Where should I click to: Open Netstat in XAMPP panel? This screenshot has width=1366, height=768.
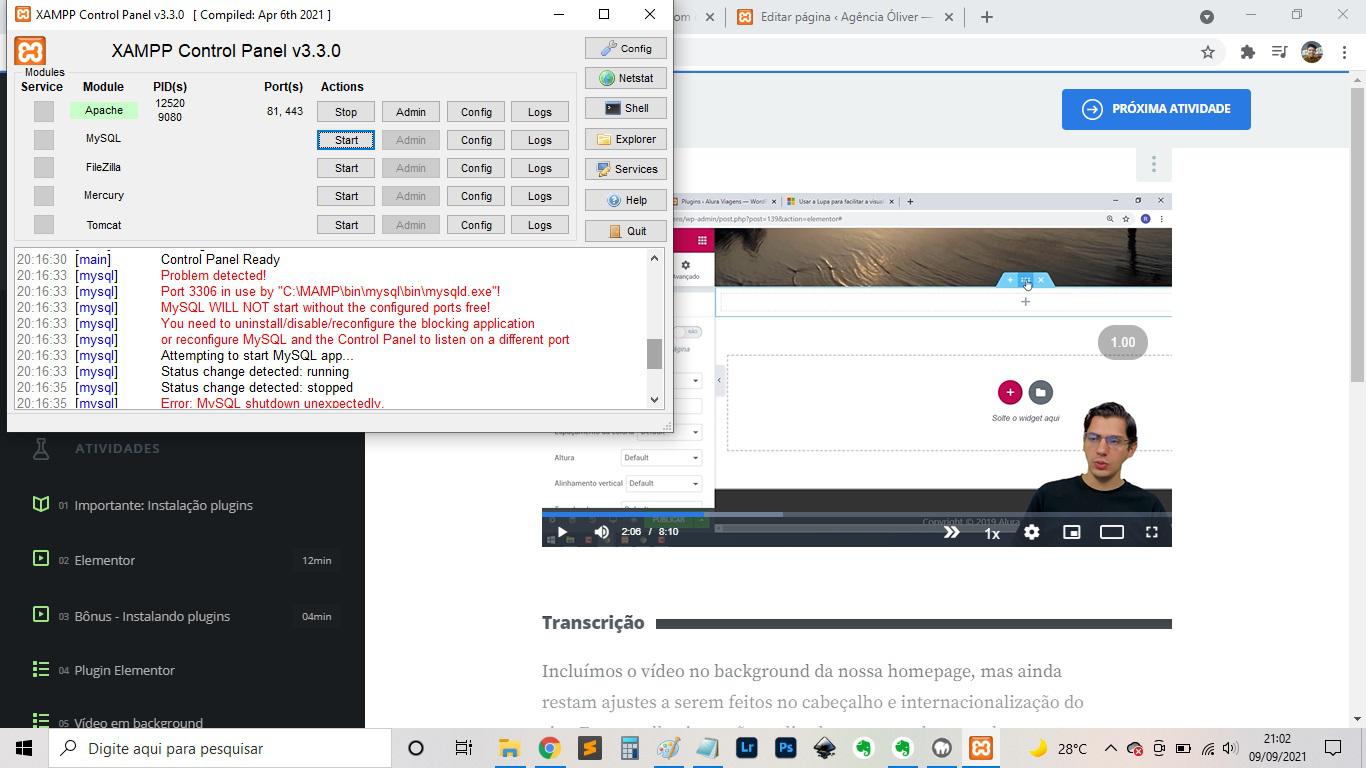(626, 78)
